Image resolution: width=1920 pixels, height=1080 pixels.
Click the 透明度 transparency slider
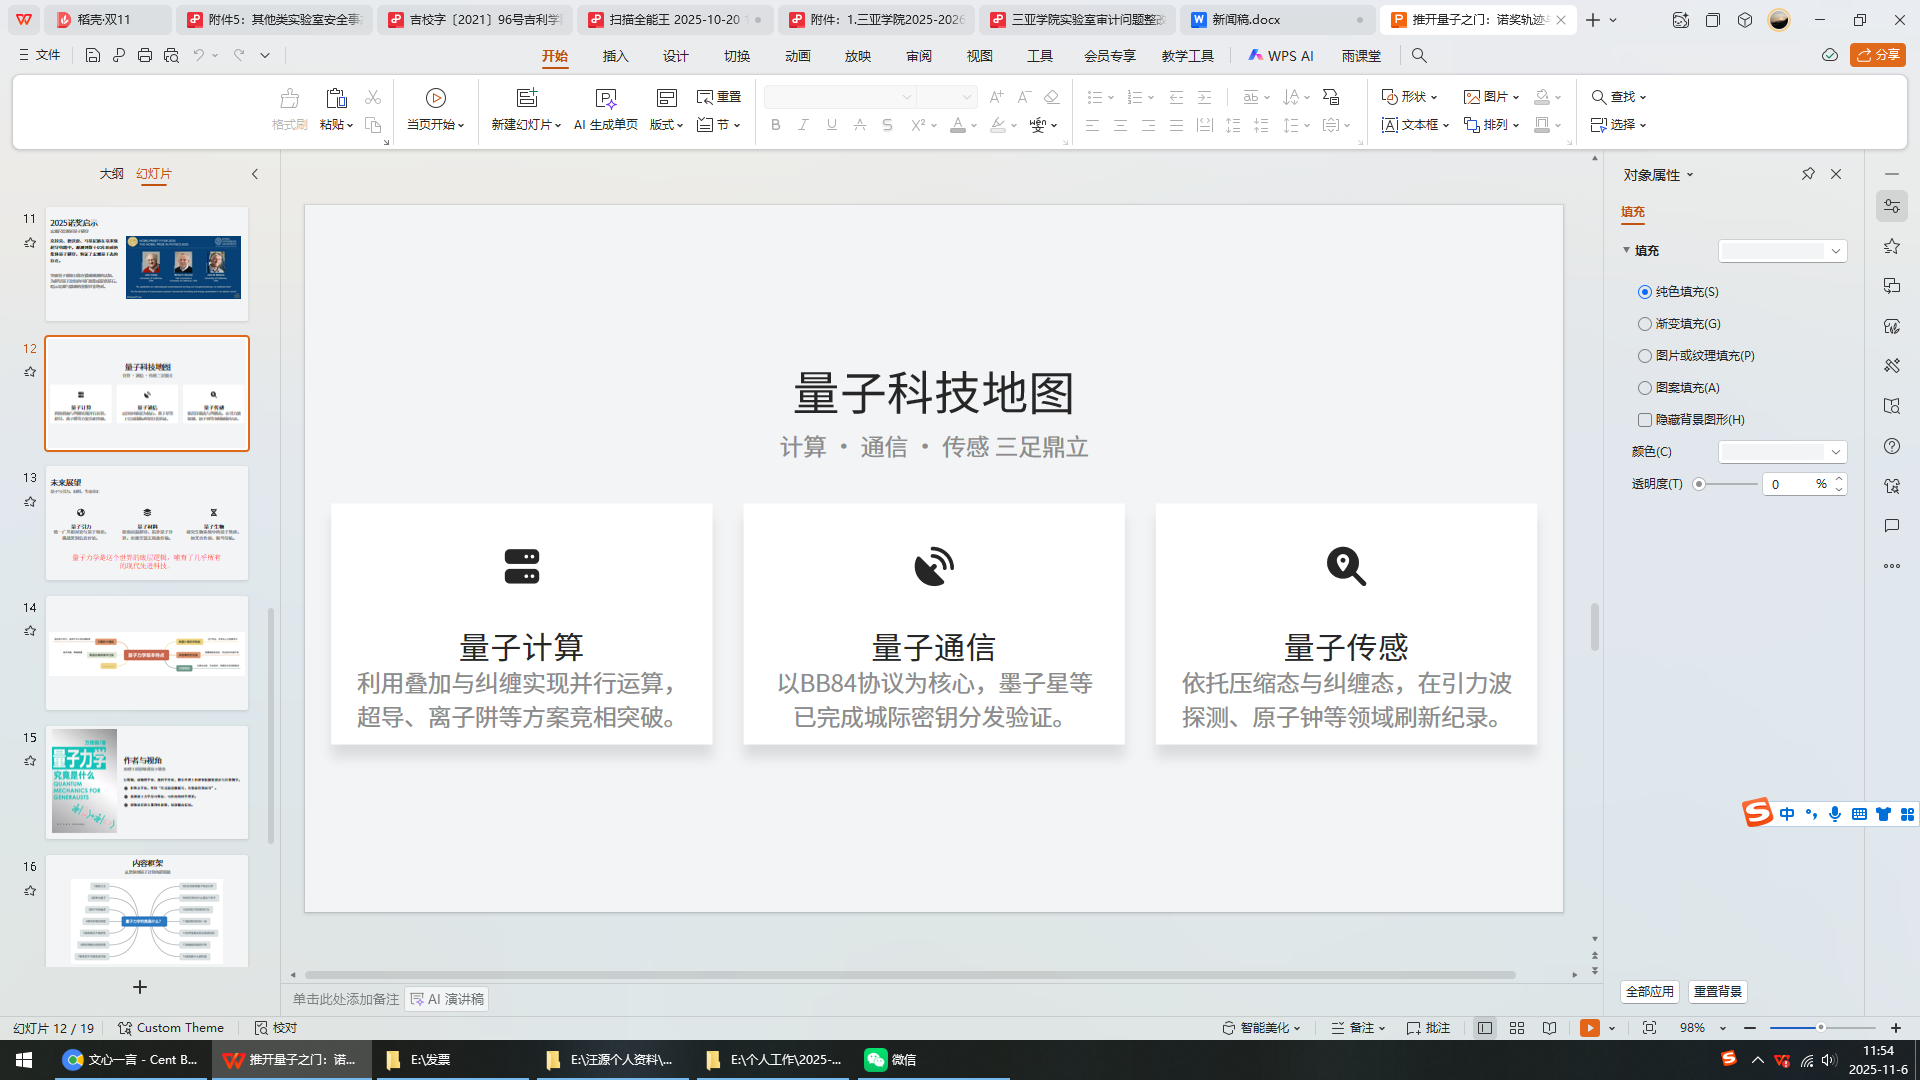click(1726, 484)
